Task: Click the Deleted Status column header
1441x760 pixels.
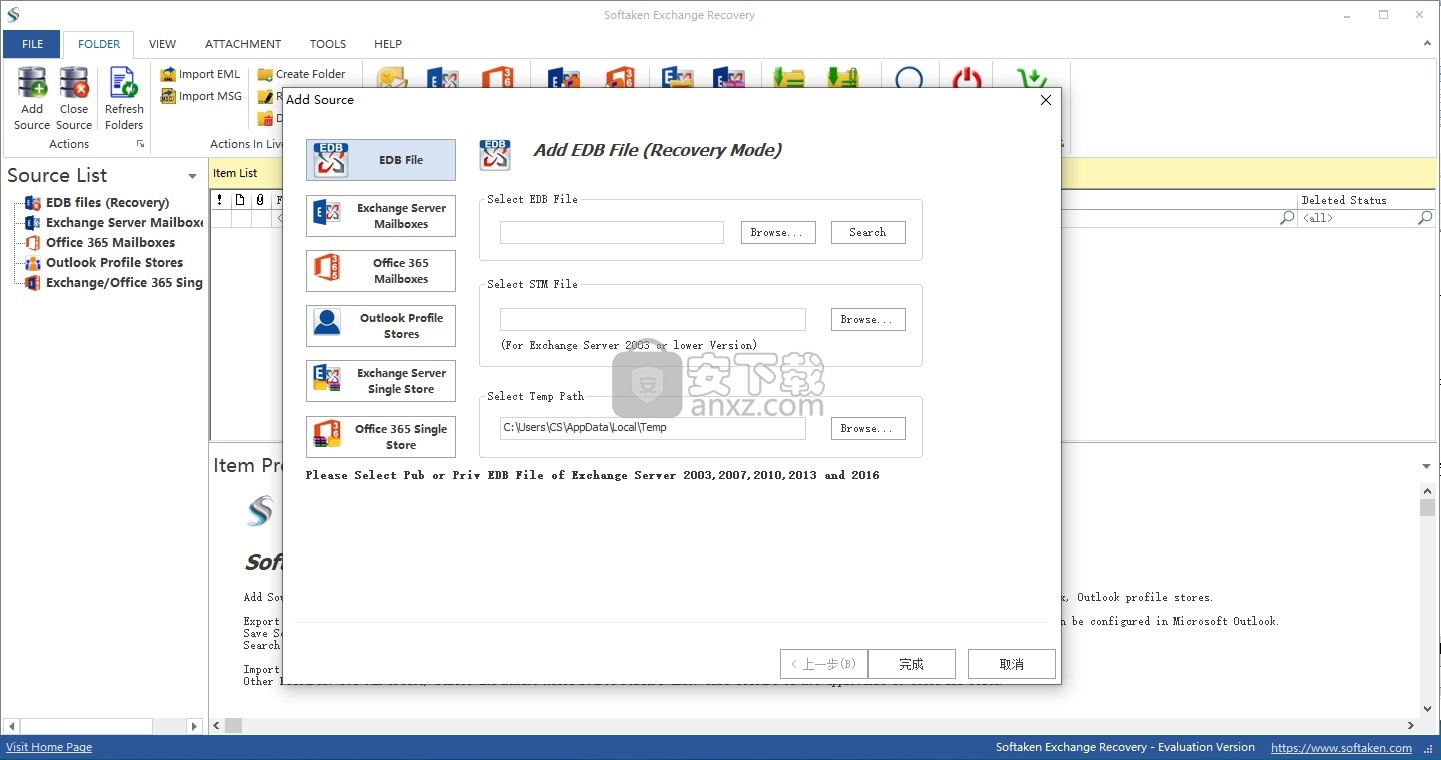Action: tap(1367, 200)
